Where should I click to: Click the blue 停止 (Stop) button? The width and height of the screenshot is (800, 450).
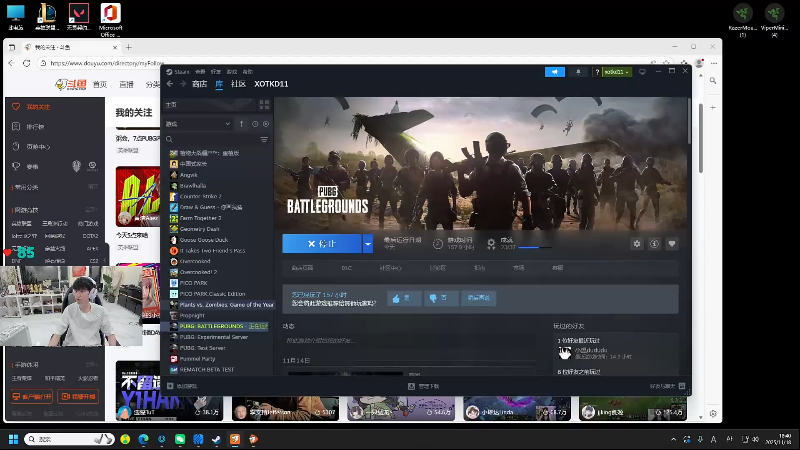point(322,244)
